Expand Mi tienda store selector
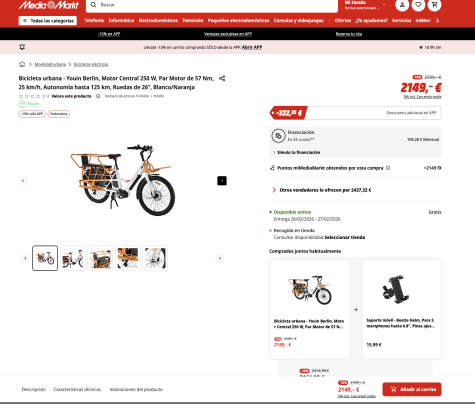475x404 pixels. coord(365,5)
